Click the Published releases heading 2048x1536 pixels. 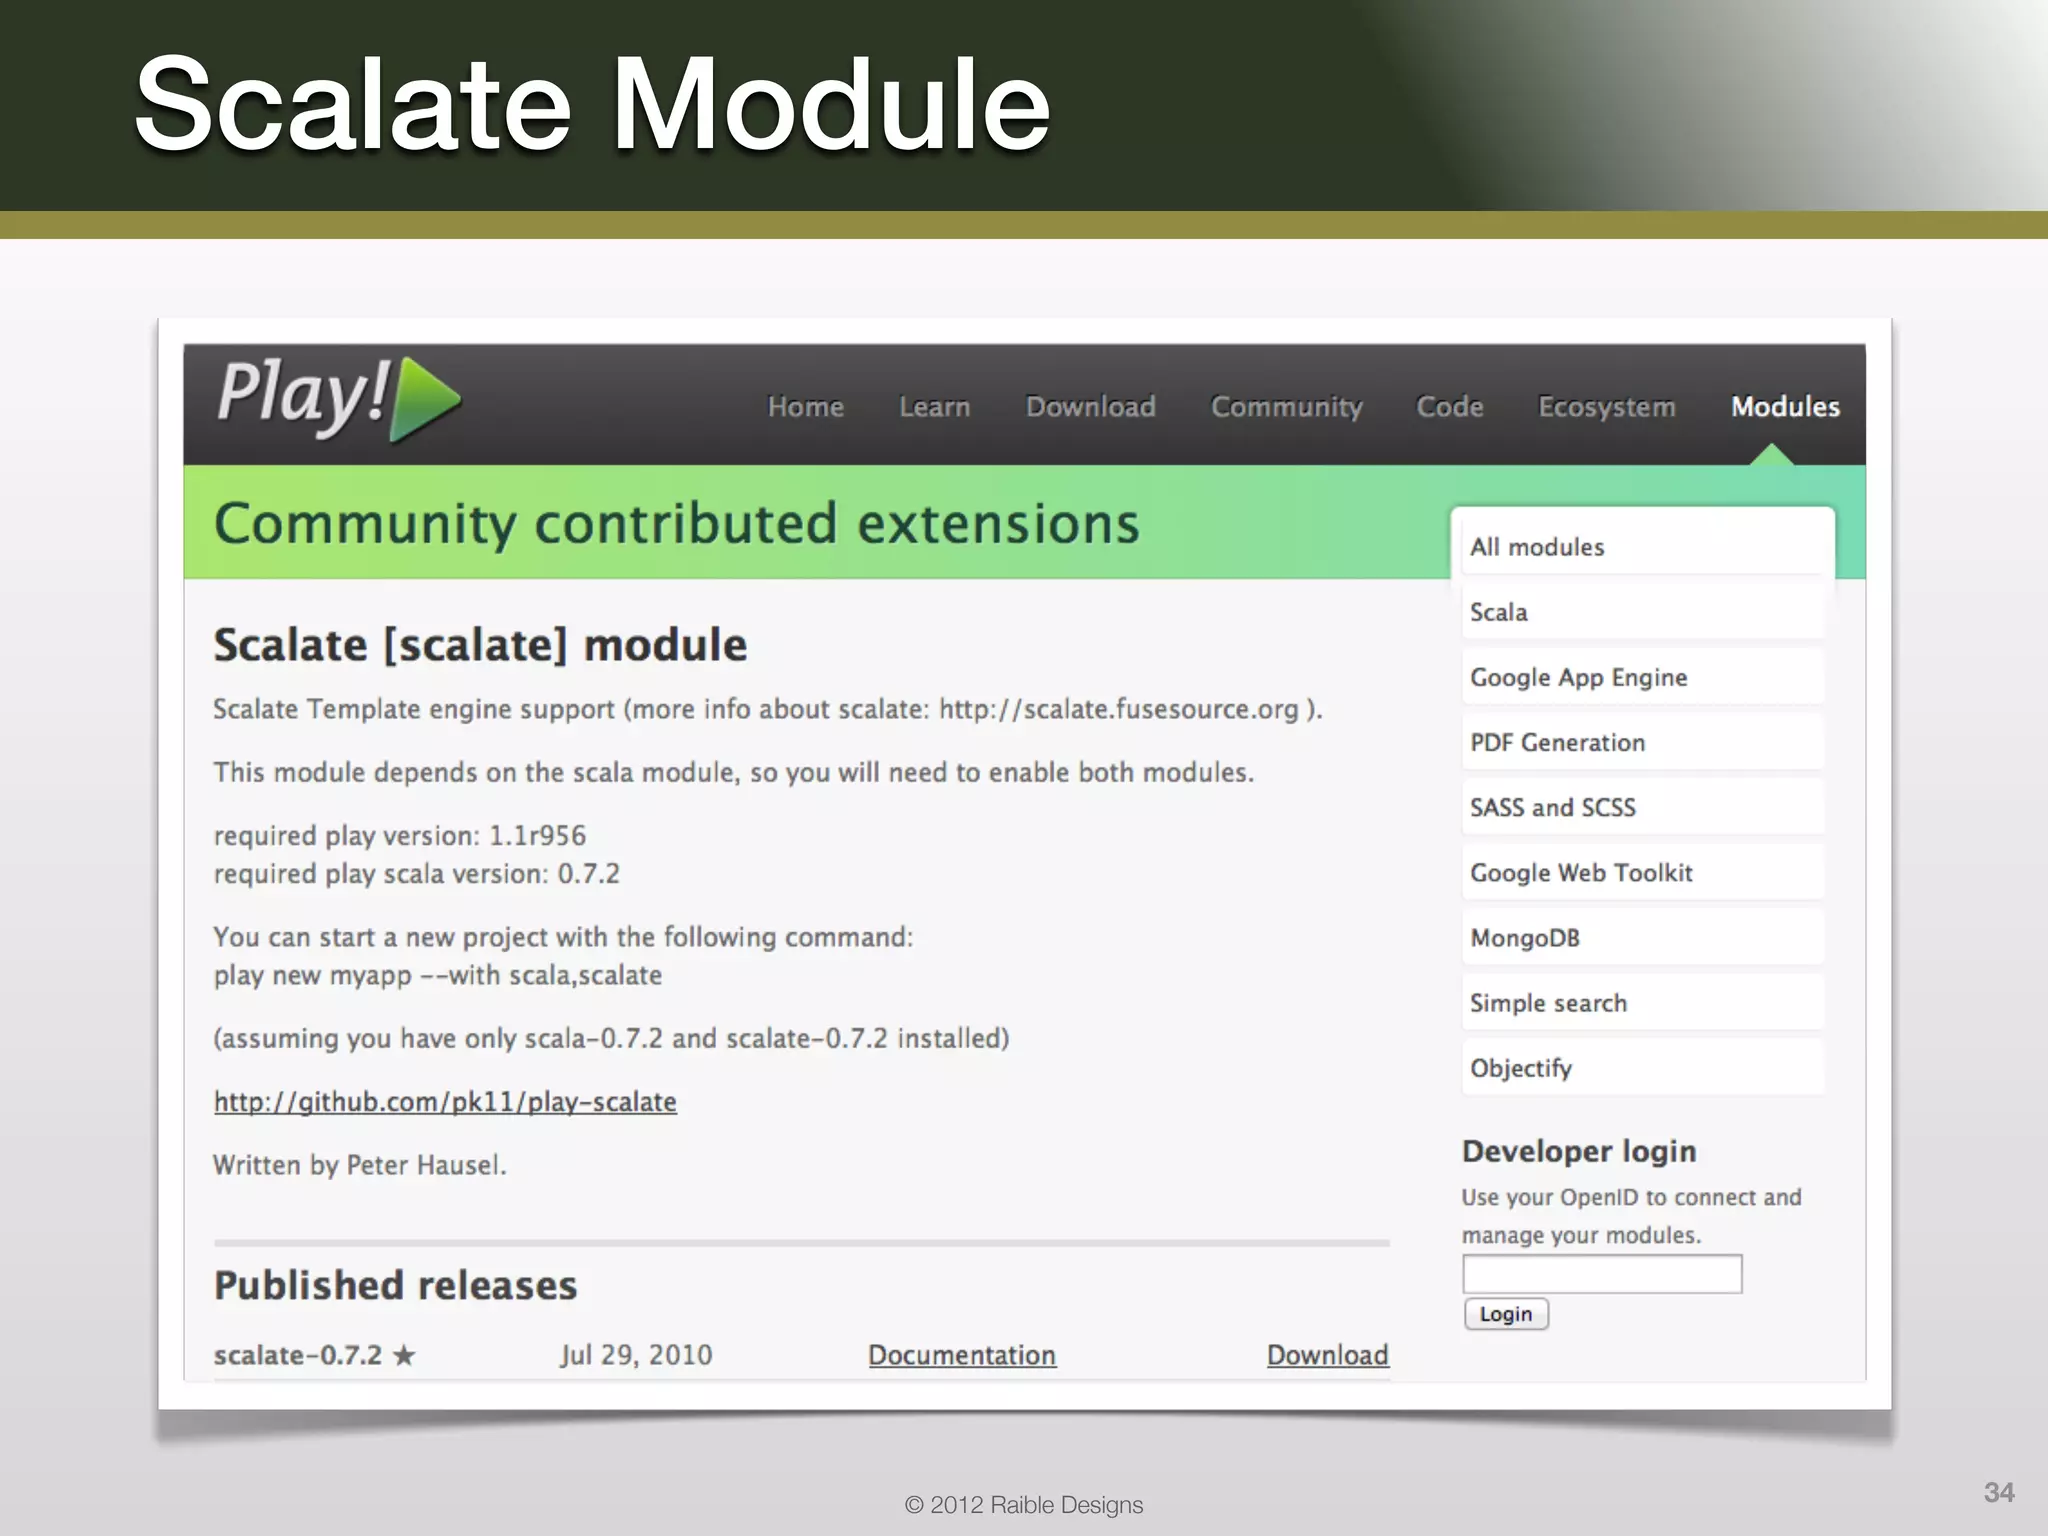396,1285
